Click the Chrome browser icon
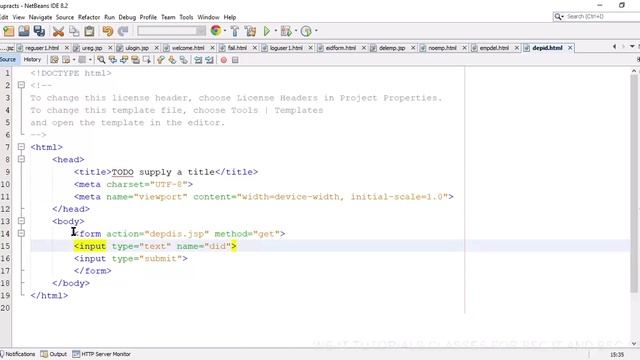 [216, 31]
